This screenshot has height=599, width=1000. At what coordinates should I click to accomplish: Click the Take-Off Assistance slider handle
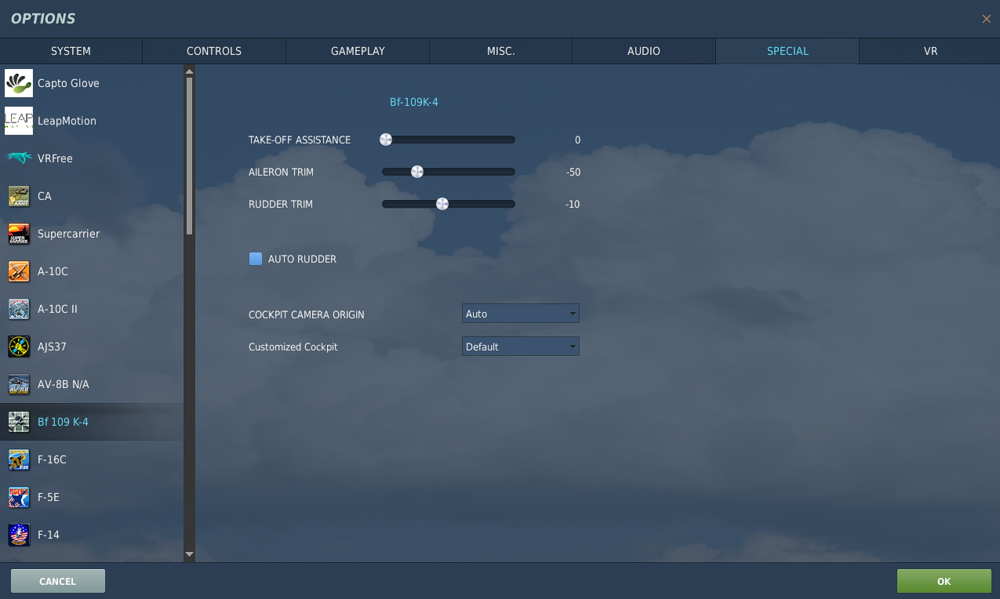[386, 140]
